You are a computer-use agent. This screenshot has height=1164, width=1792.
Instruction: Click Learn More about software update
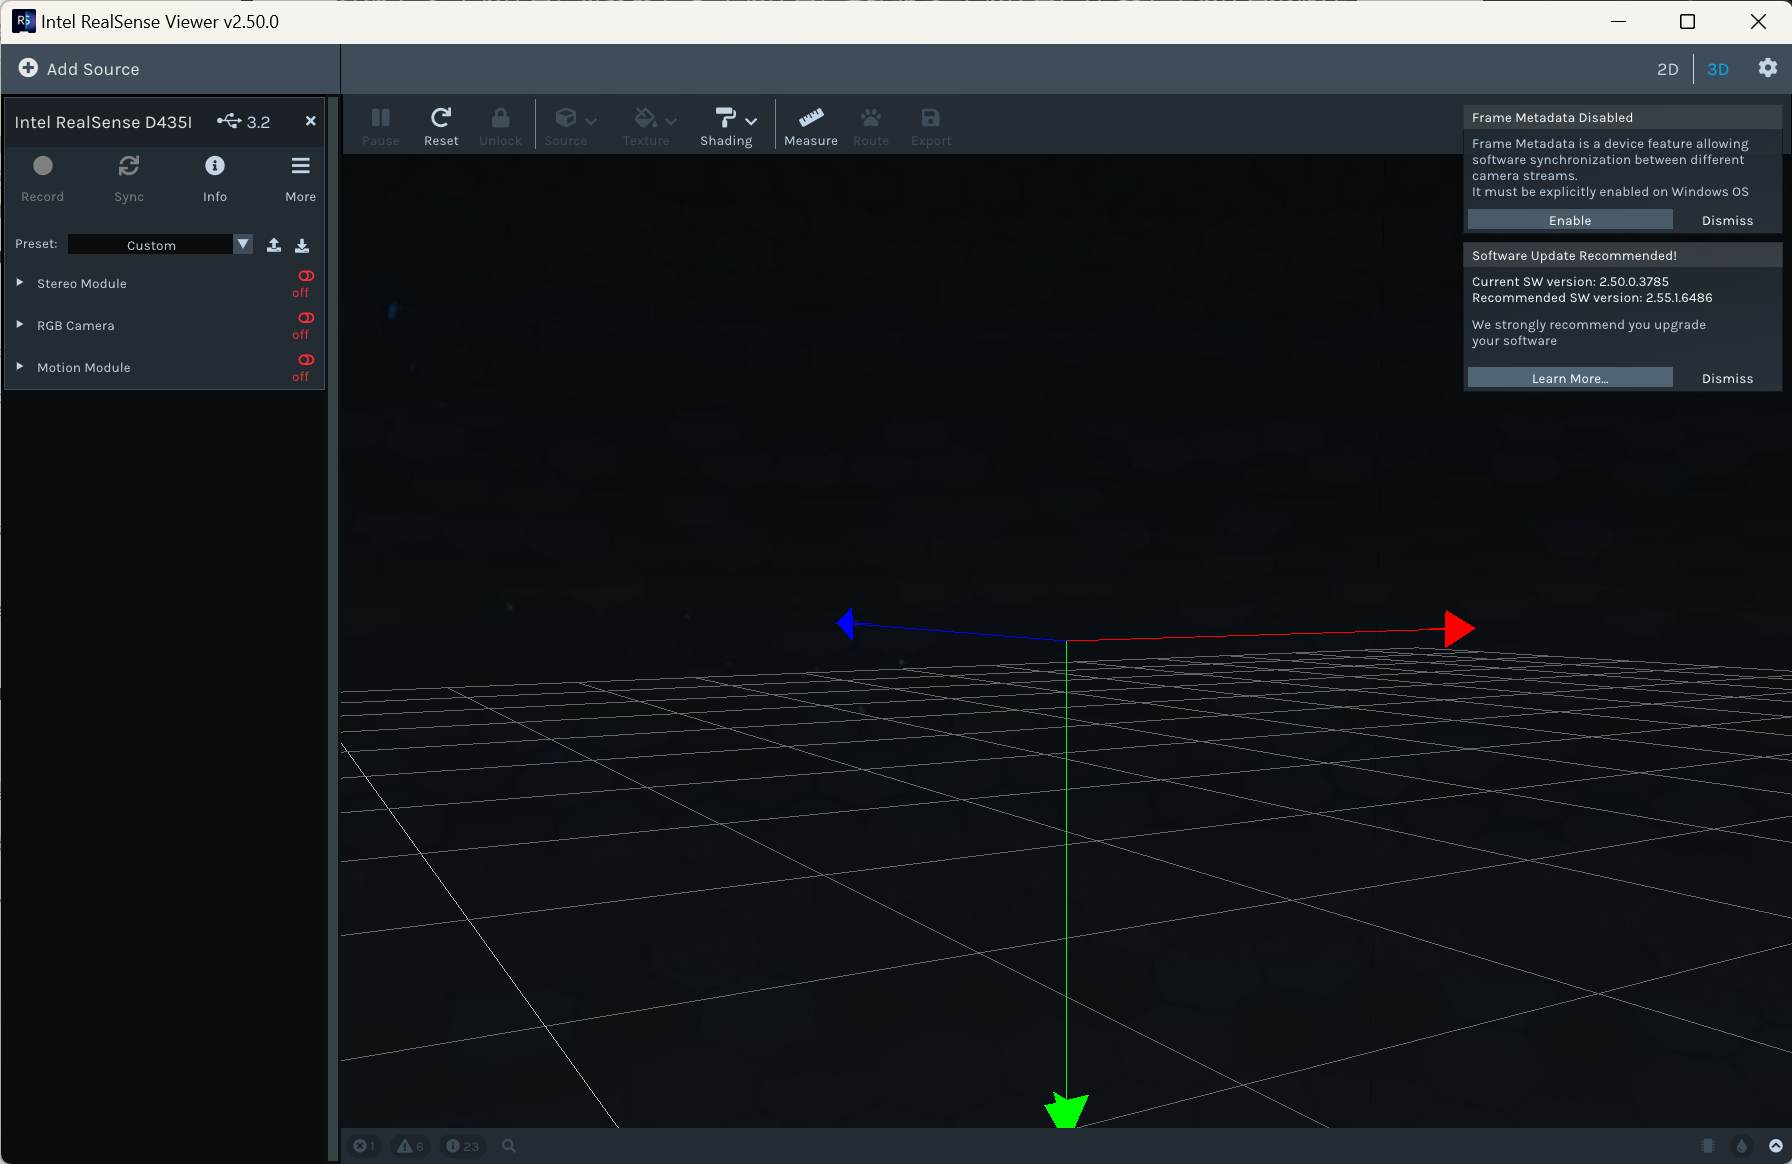pos(1570,378)
